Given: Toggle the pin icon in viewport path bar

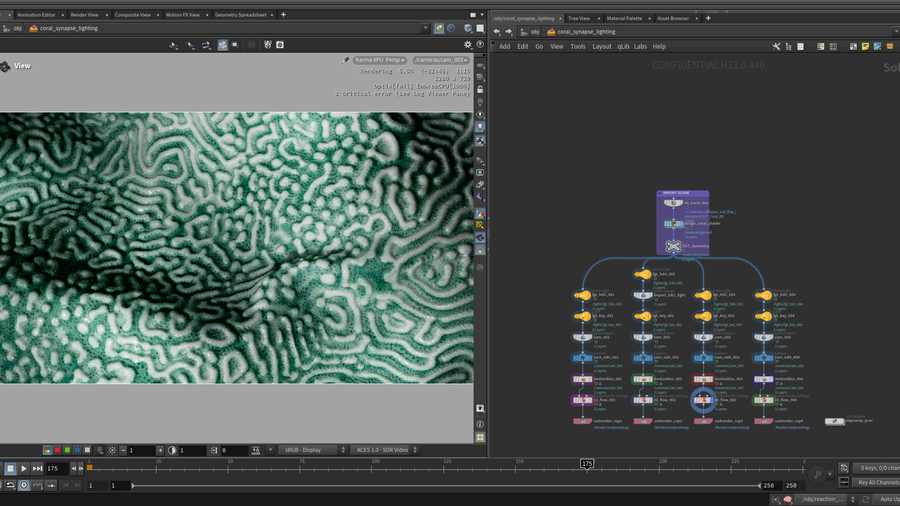Looking at the screenshot, I should click(x=438, y=29).
